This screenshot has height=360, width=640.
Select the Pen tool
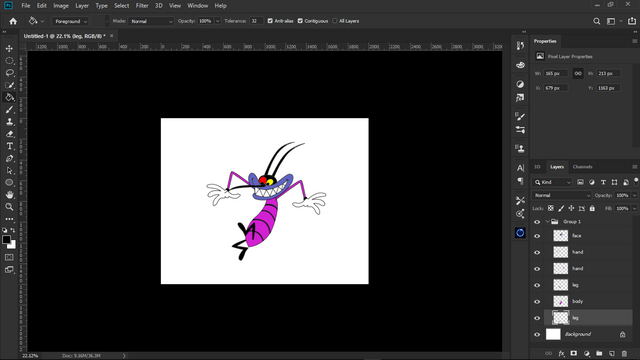pyautogui.click(x=9, y=158)
